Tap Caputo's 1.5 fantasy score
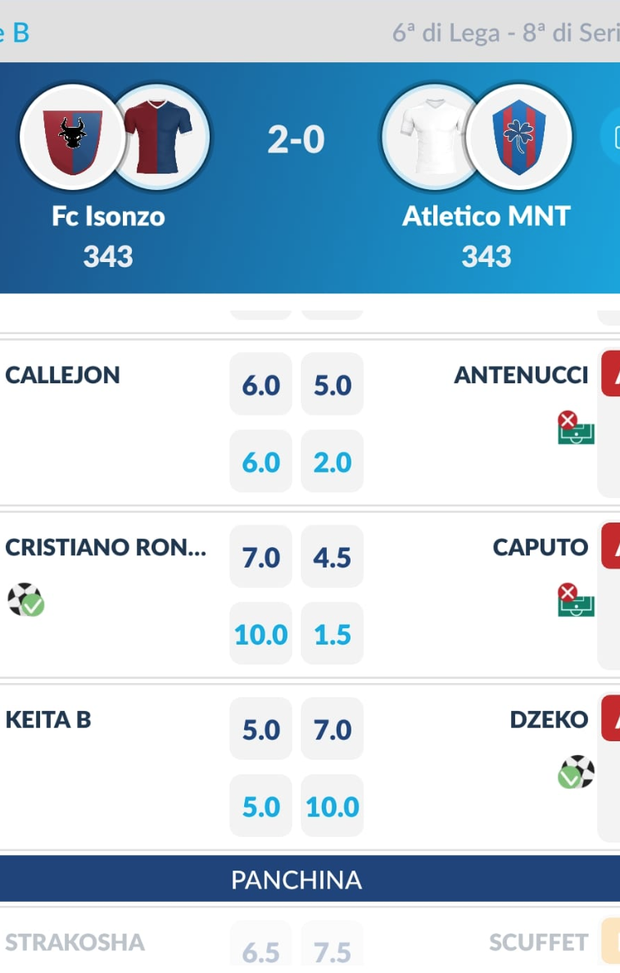The image size is (620, 973). 332,634
